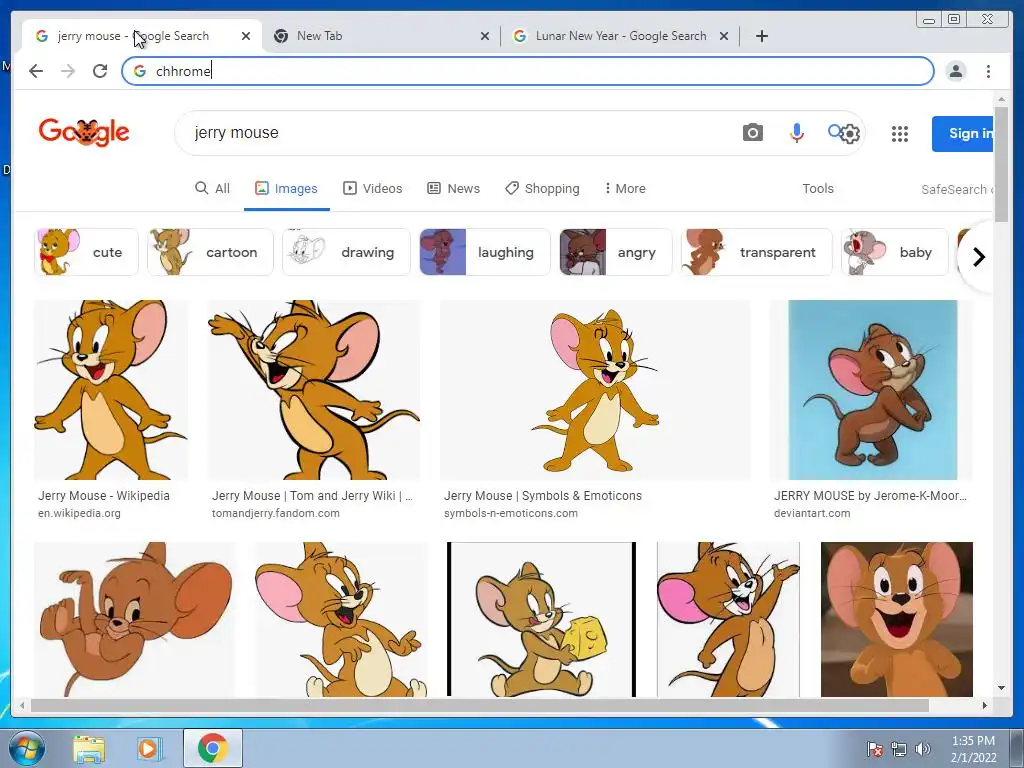
Task: Click the Google doodle logo
Action: tap(84, 133)
